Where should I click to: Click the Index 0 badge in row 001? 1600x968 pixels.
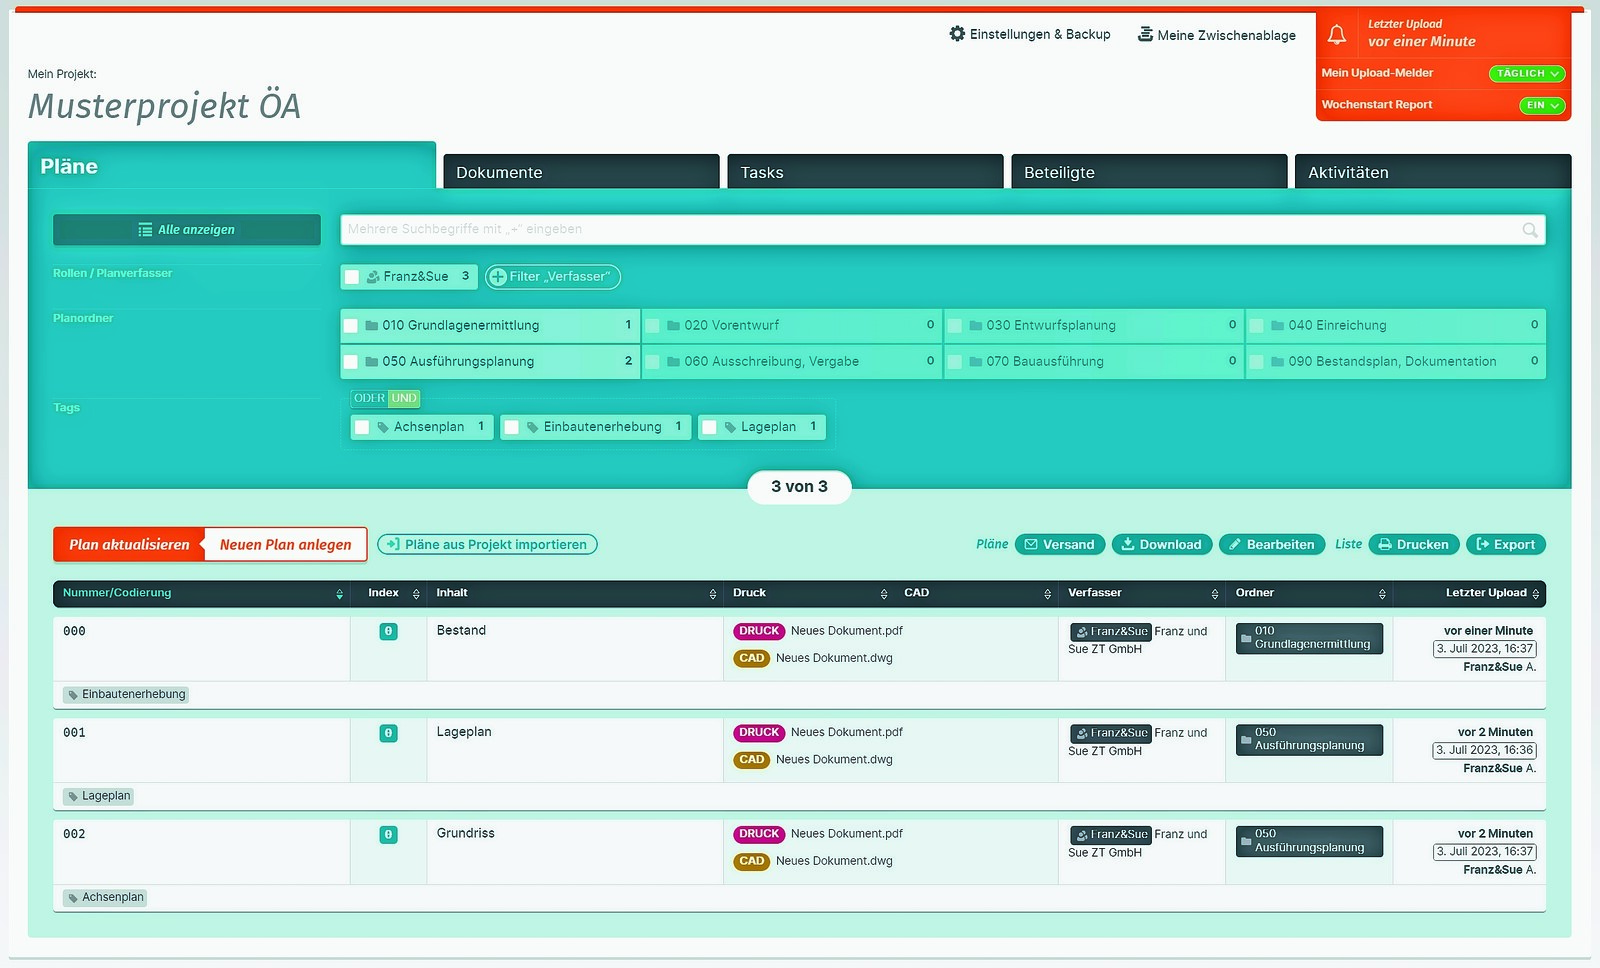(389, 733)
